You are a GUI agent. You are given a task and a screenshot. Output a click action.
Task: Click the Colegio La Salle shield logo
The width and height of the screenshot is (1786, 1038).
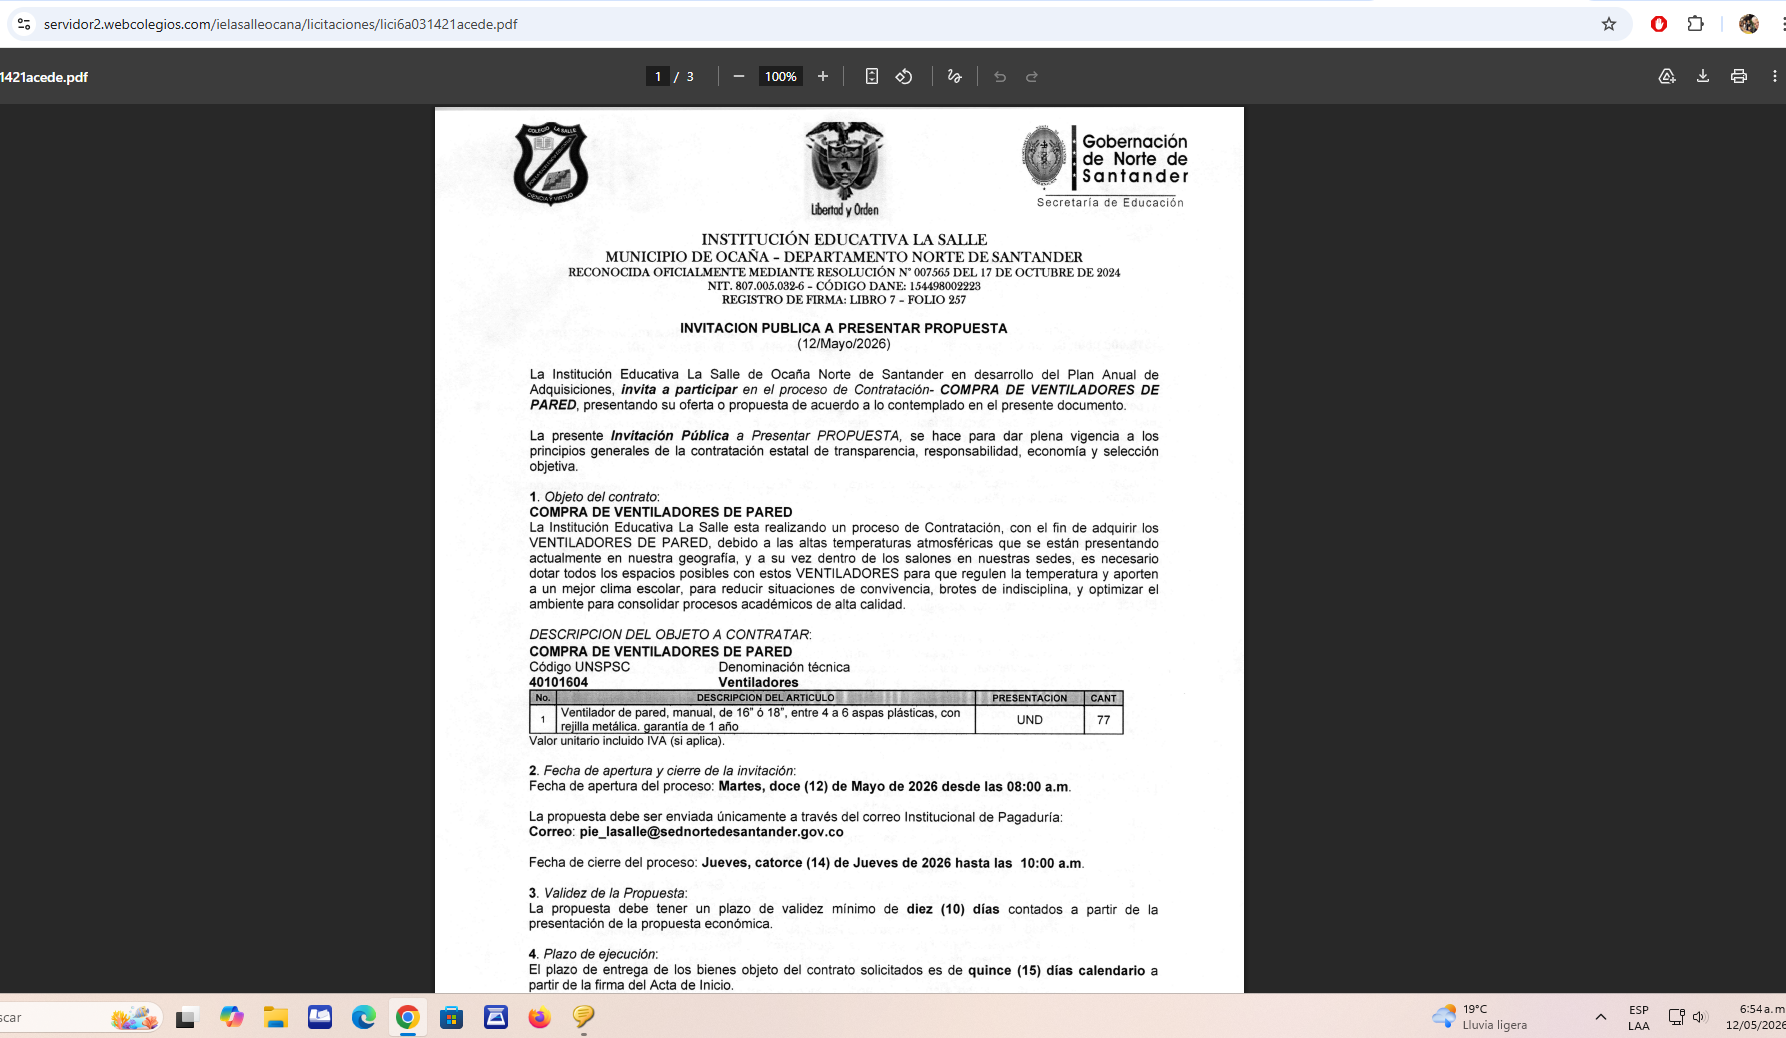[x=551, y=164]
